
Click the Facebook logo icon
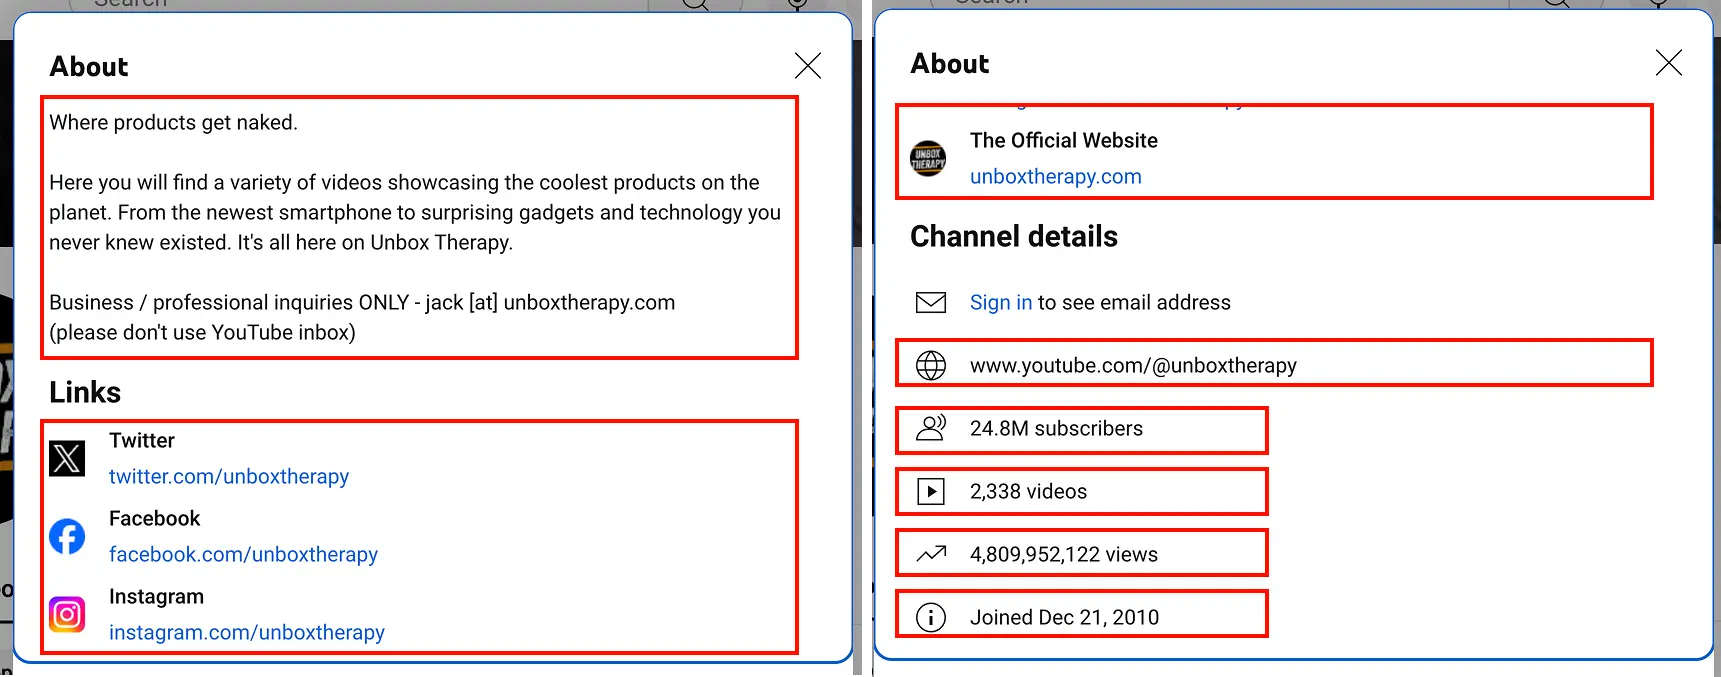(67, 537)
